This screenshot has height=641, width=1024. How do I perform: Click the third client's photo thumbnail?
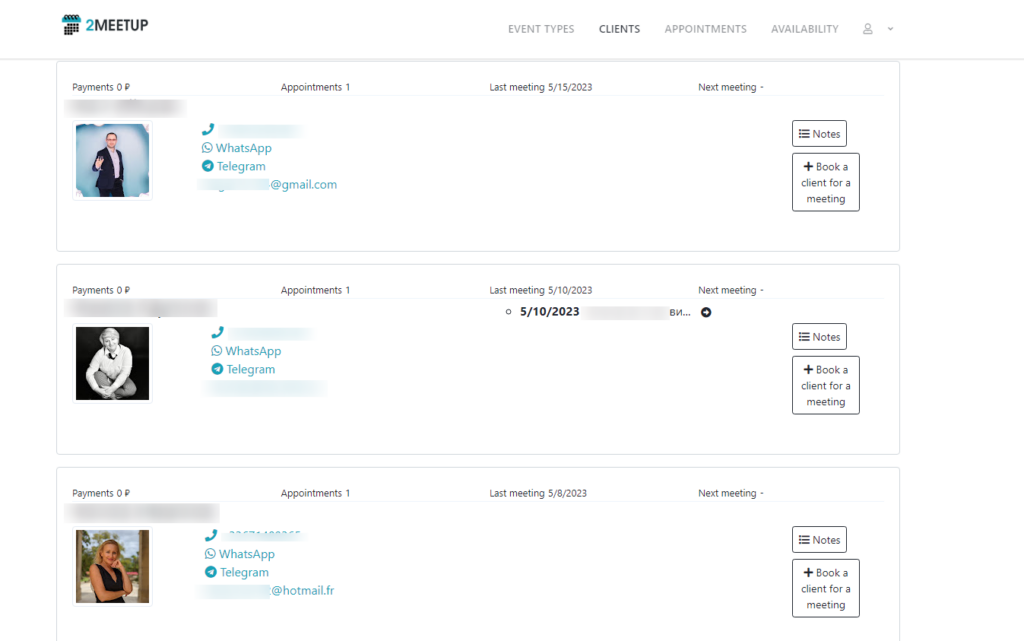[112, 566]
